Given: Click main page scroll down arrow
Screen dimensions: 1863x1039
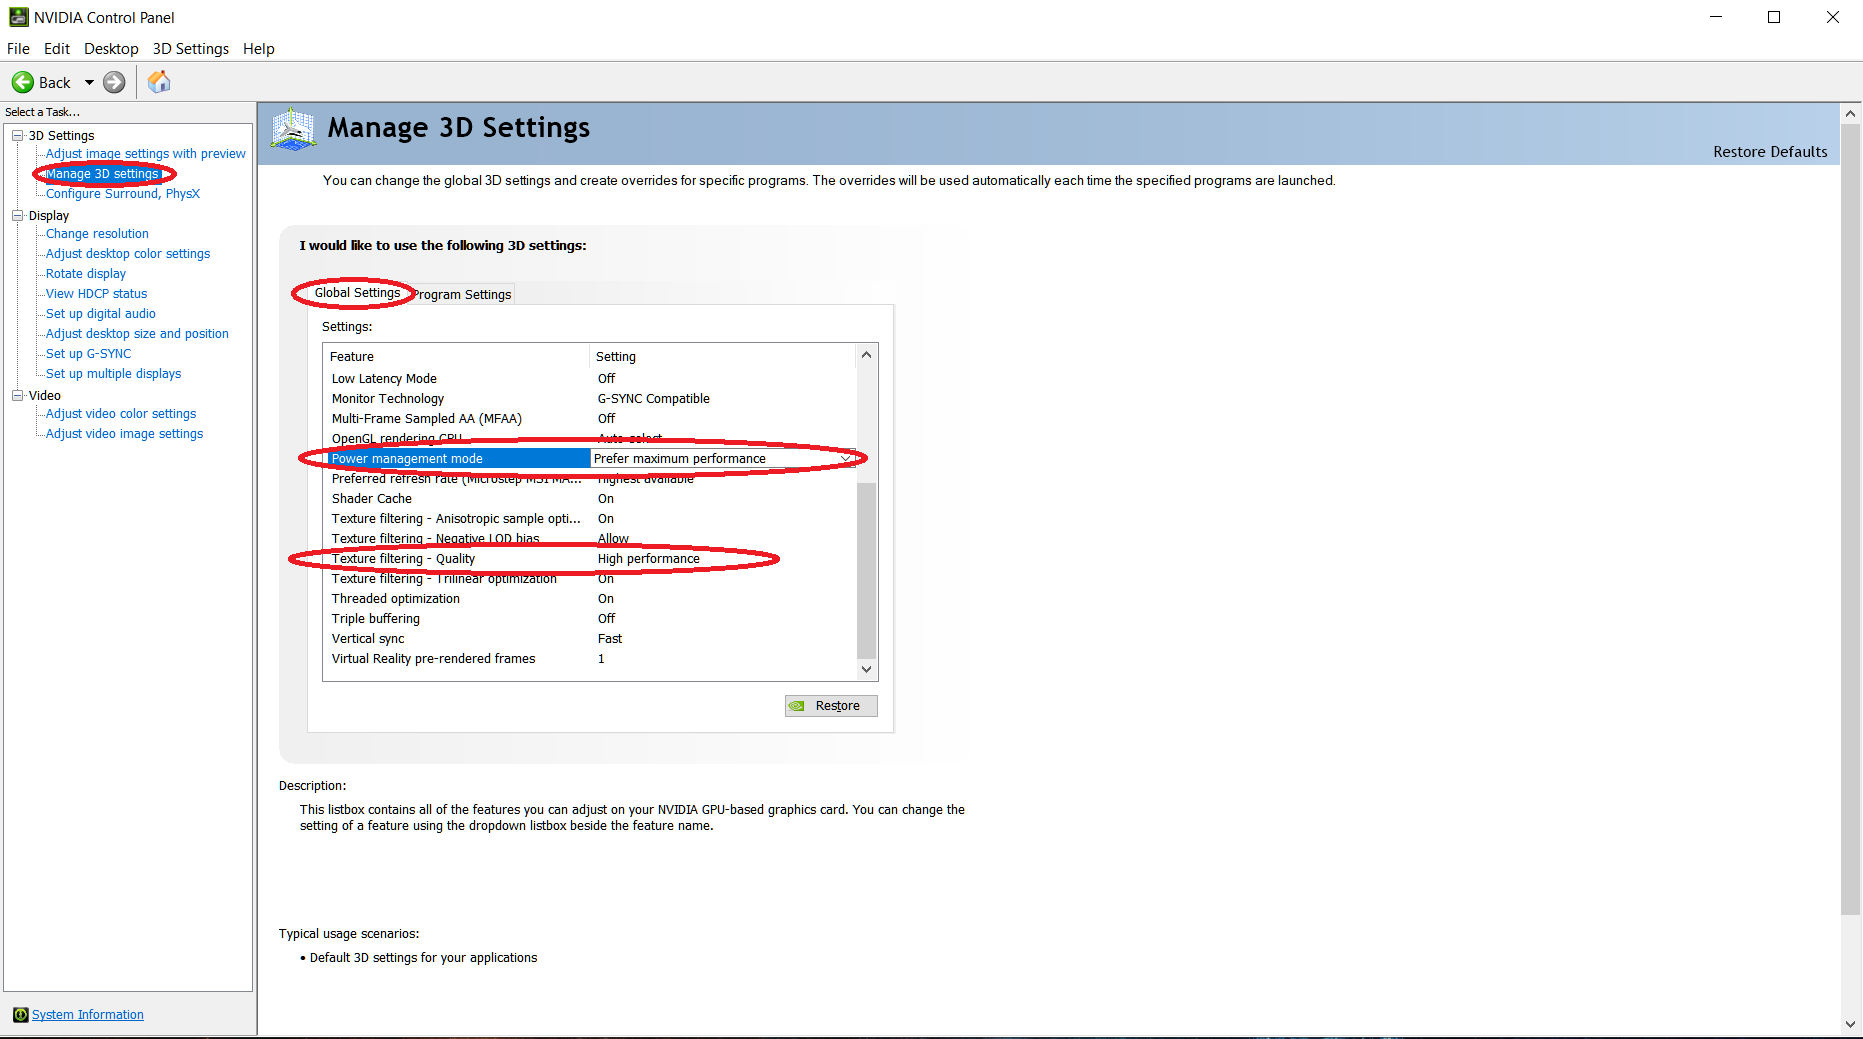Looking at the screenshot, I should pyautogui.click(x=1851, y=1025).
